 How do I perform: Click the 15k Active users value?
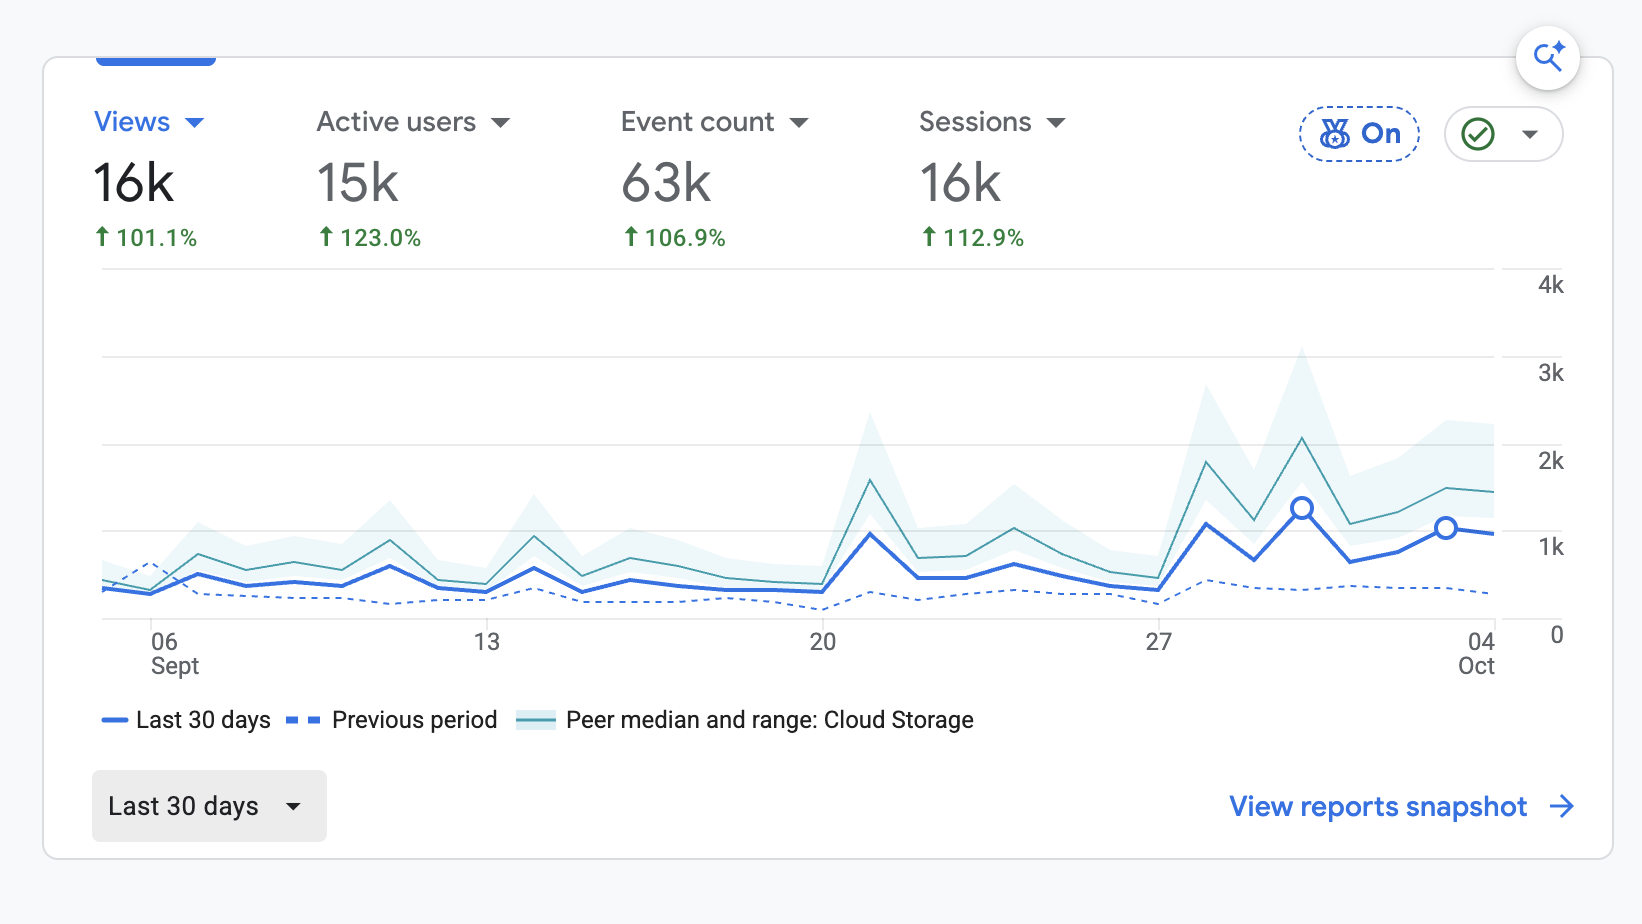358,183
